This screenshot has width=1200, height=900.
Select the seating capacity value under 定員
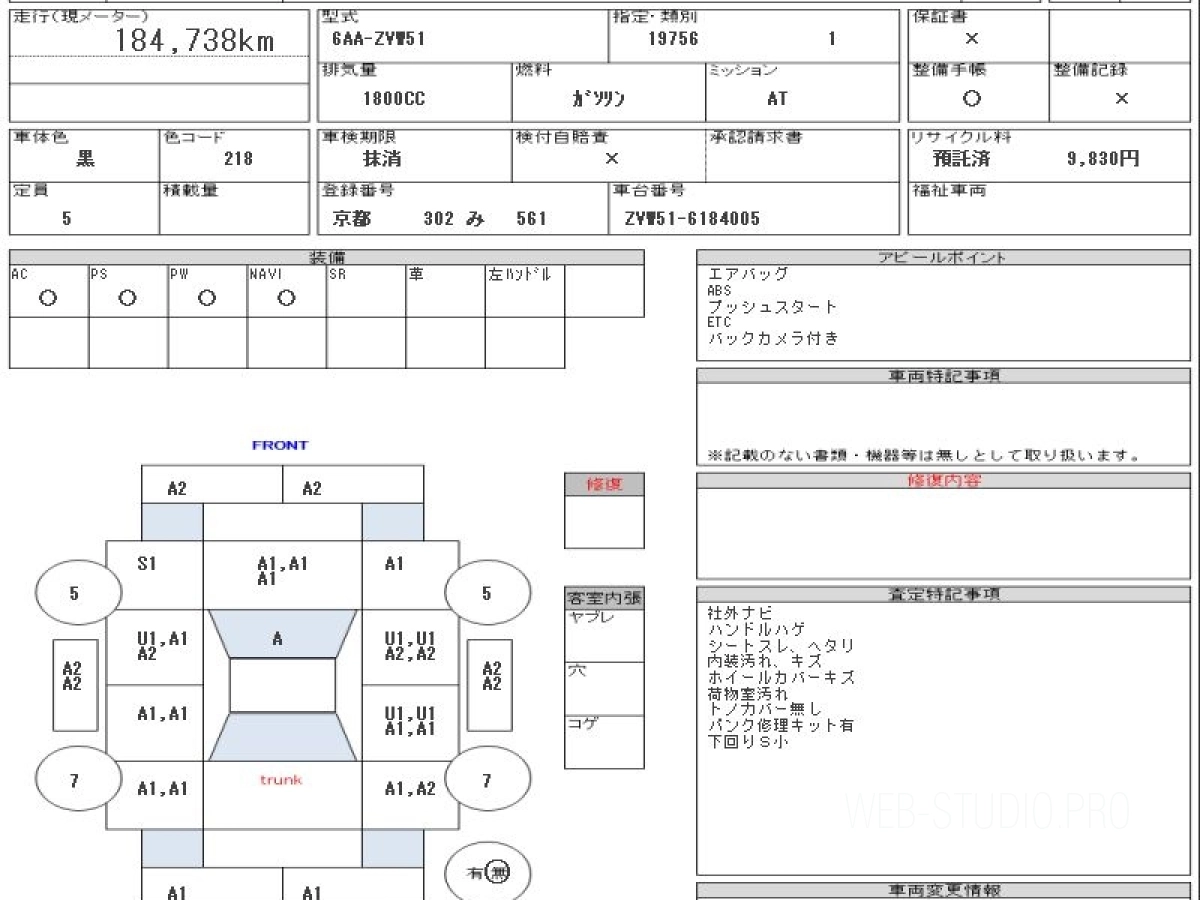(66, 218)
